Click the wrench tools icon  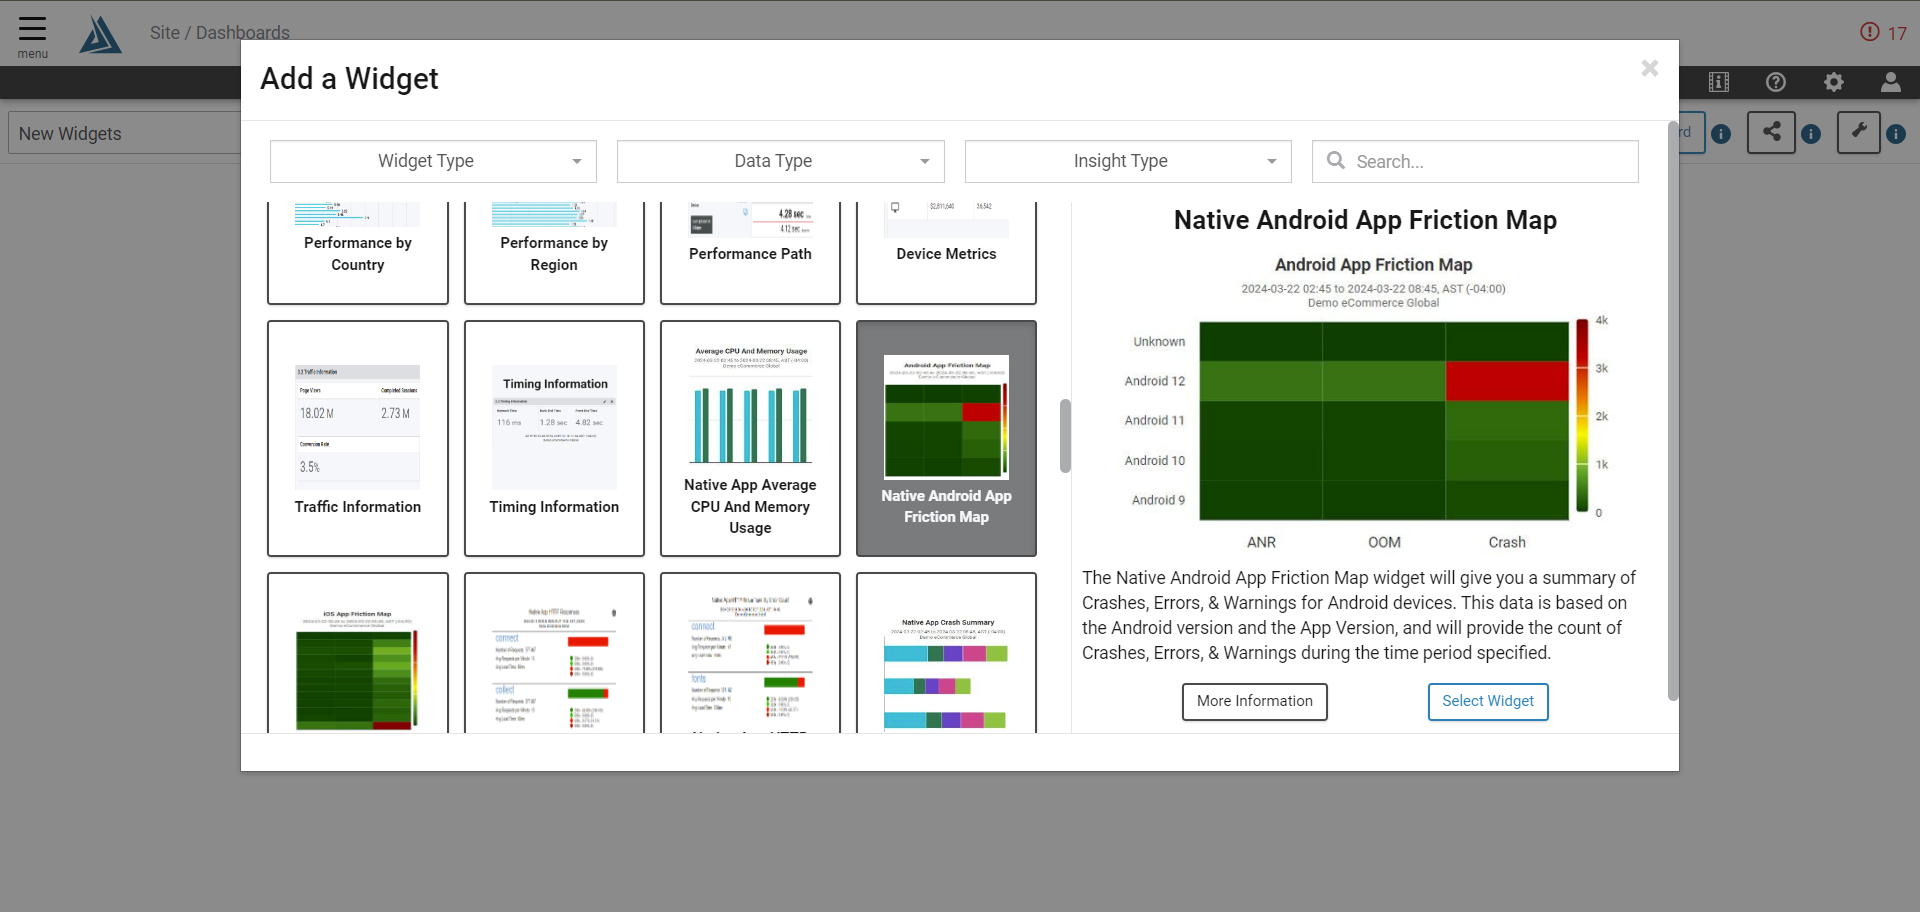tap(1858, 132)
